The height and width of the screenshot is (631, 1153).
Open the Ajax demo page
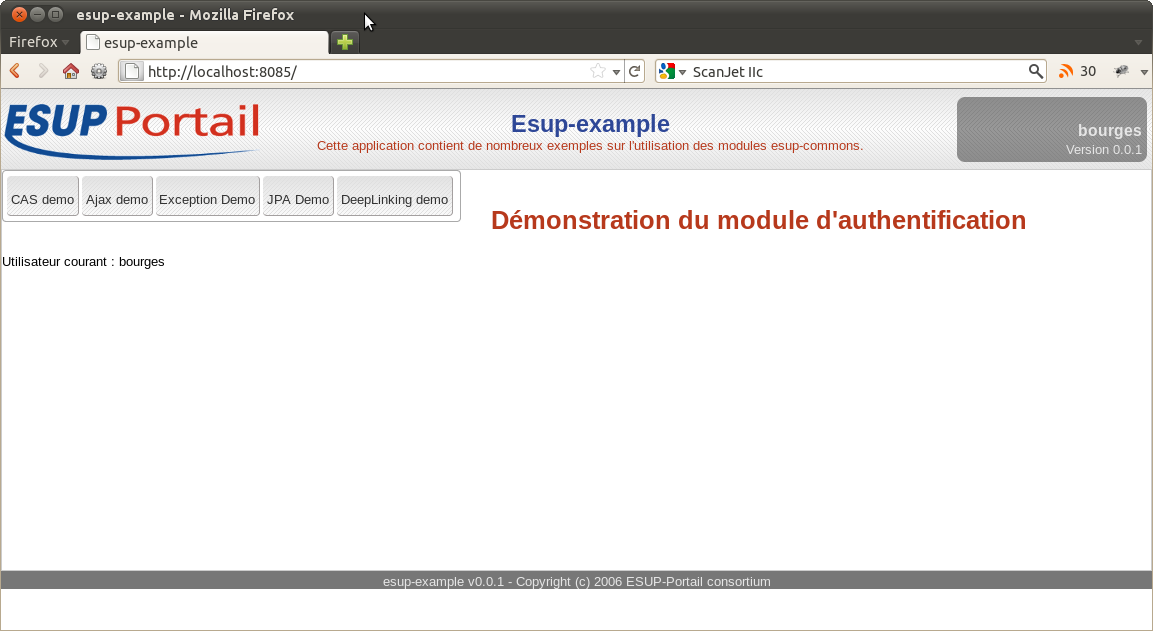[117, 199]
